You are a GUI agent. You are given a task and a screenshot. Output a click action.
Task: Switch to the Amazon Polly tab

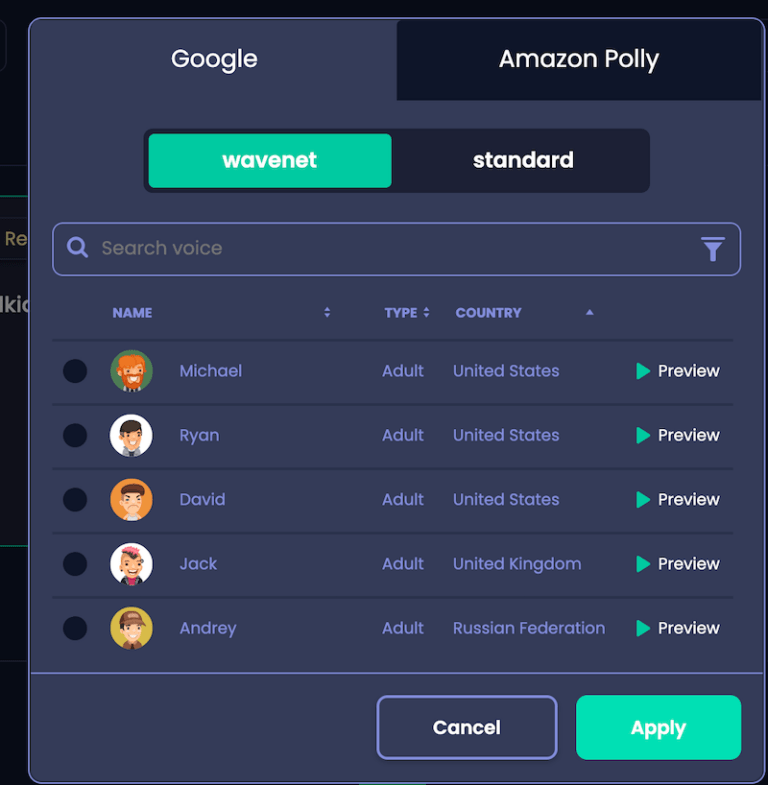[x=579, y=59]
